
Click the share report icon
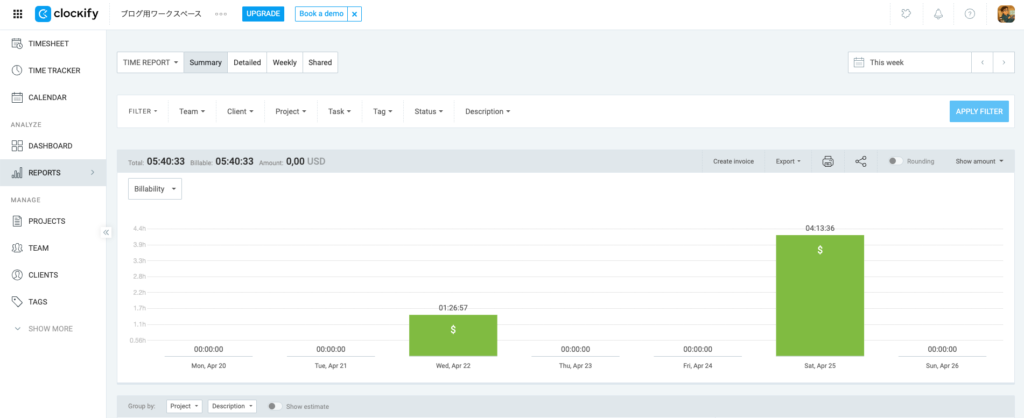861,161
